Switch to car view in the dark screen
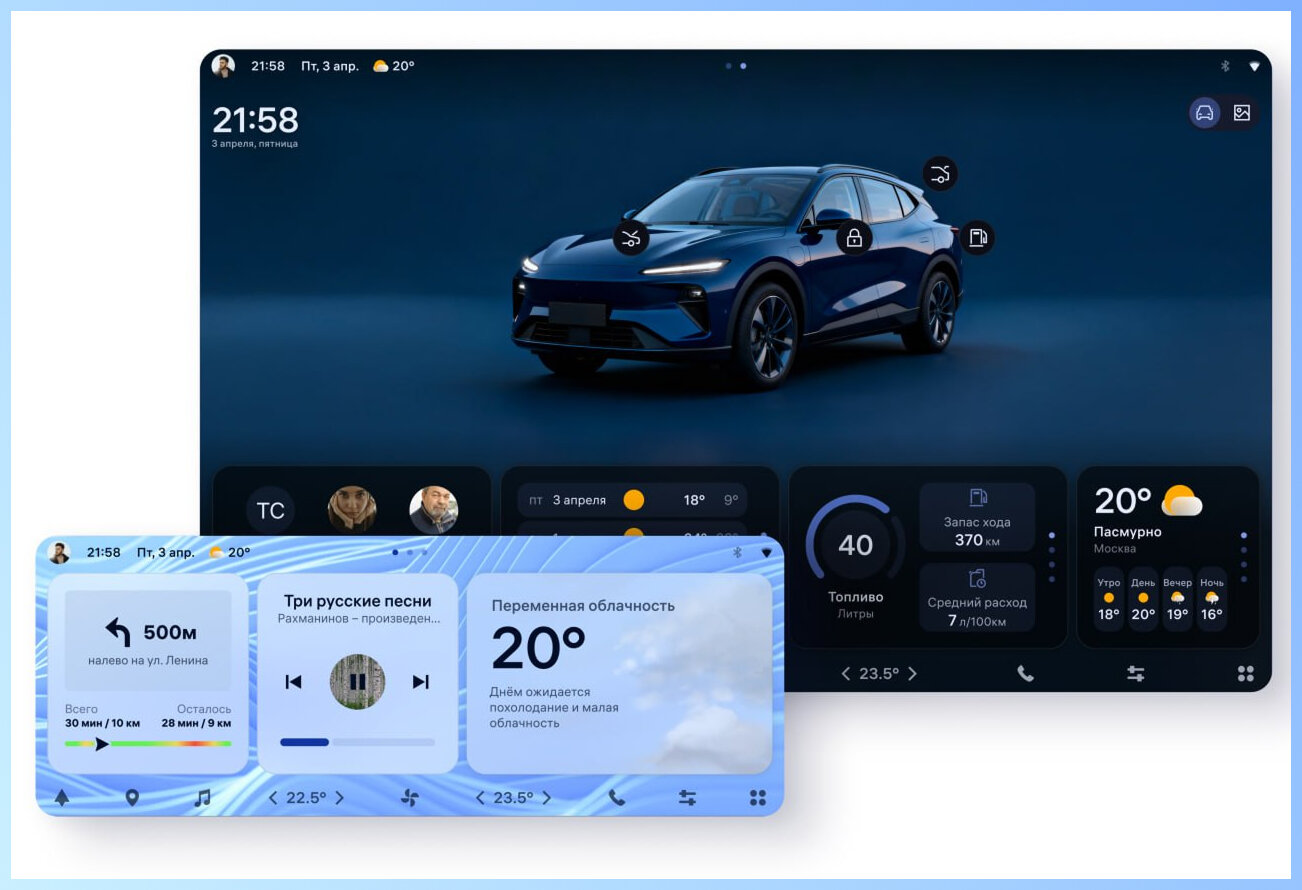This screenshot has height=890, width=1302. (x=1205, y=113)
